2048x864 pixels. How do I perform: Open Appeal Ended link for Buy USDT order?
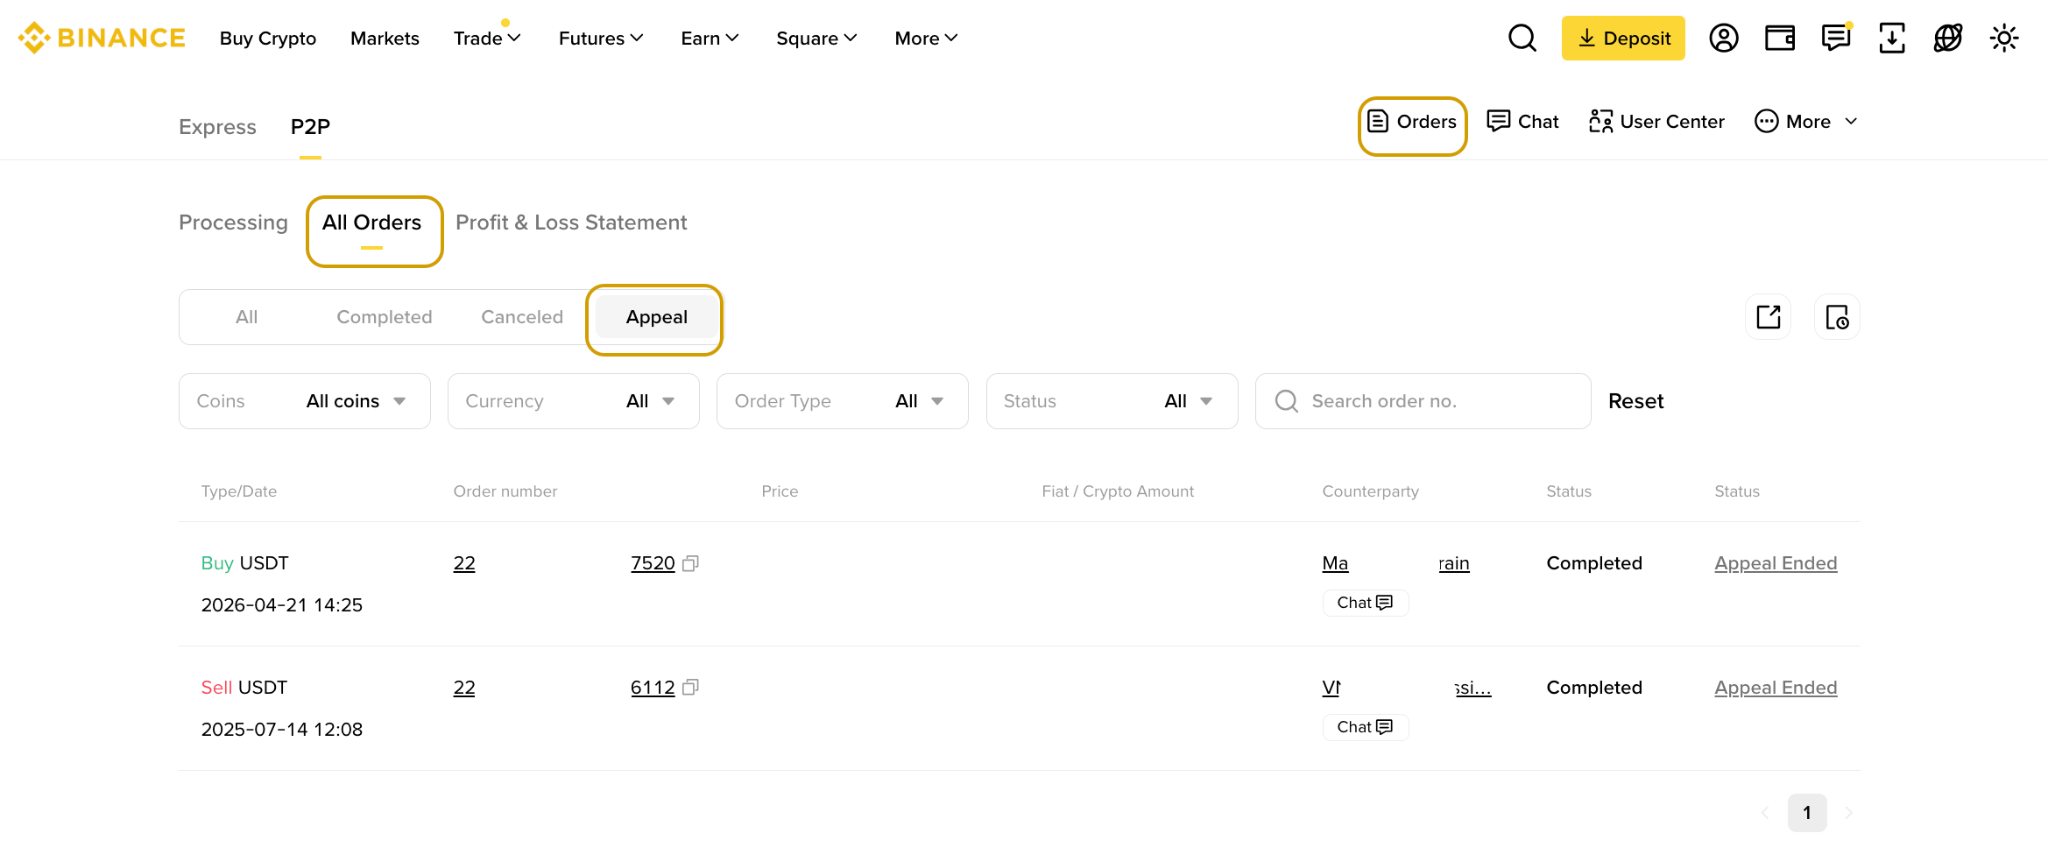click(x=1775, y=563)
